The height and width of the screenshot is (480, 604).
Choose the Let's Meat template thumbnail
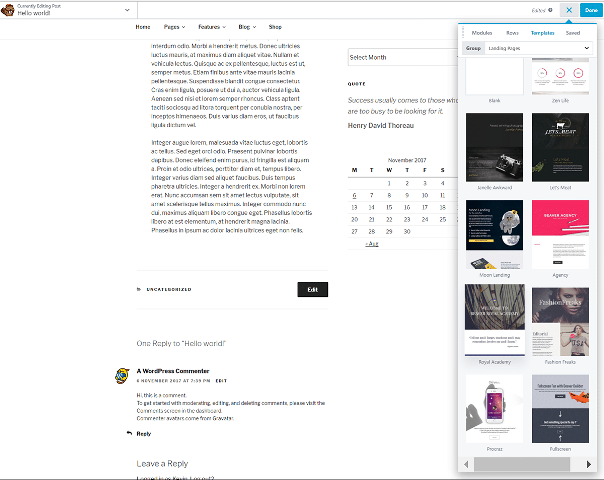(x=560, y=147)
